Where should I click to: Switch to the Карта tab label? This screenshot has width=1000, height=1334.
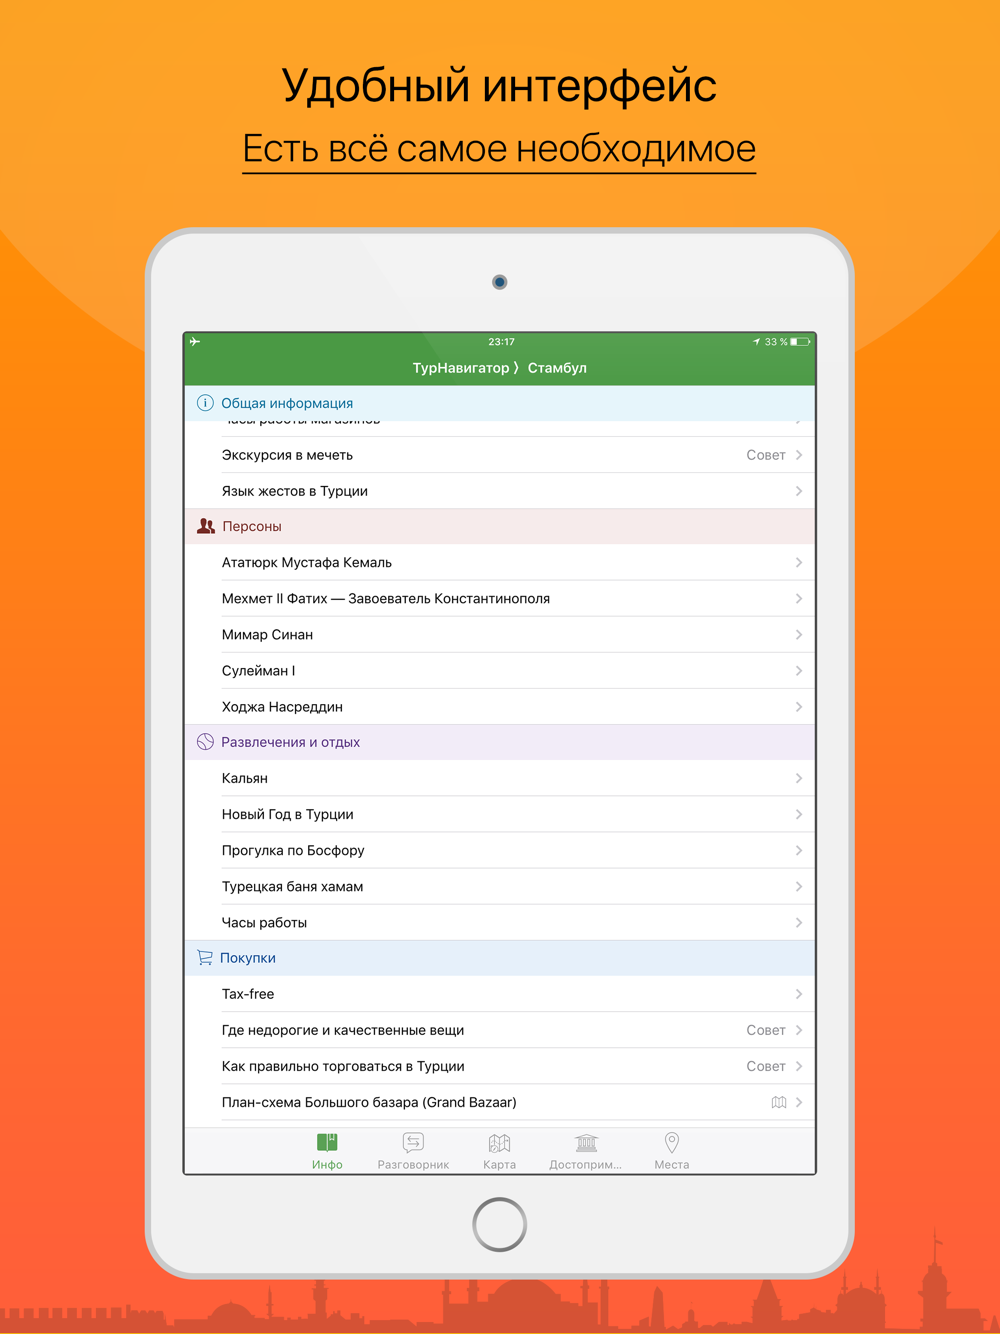[x=499, y=1165]
